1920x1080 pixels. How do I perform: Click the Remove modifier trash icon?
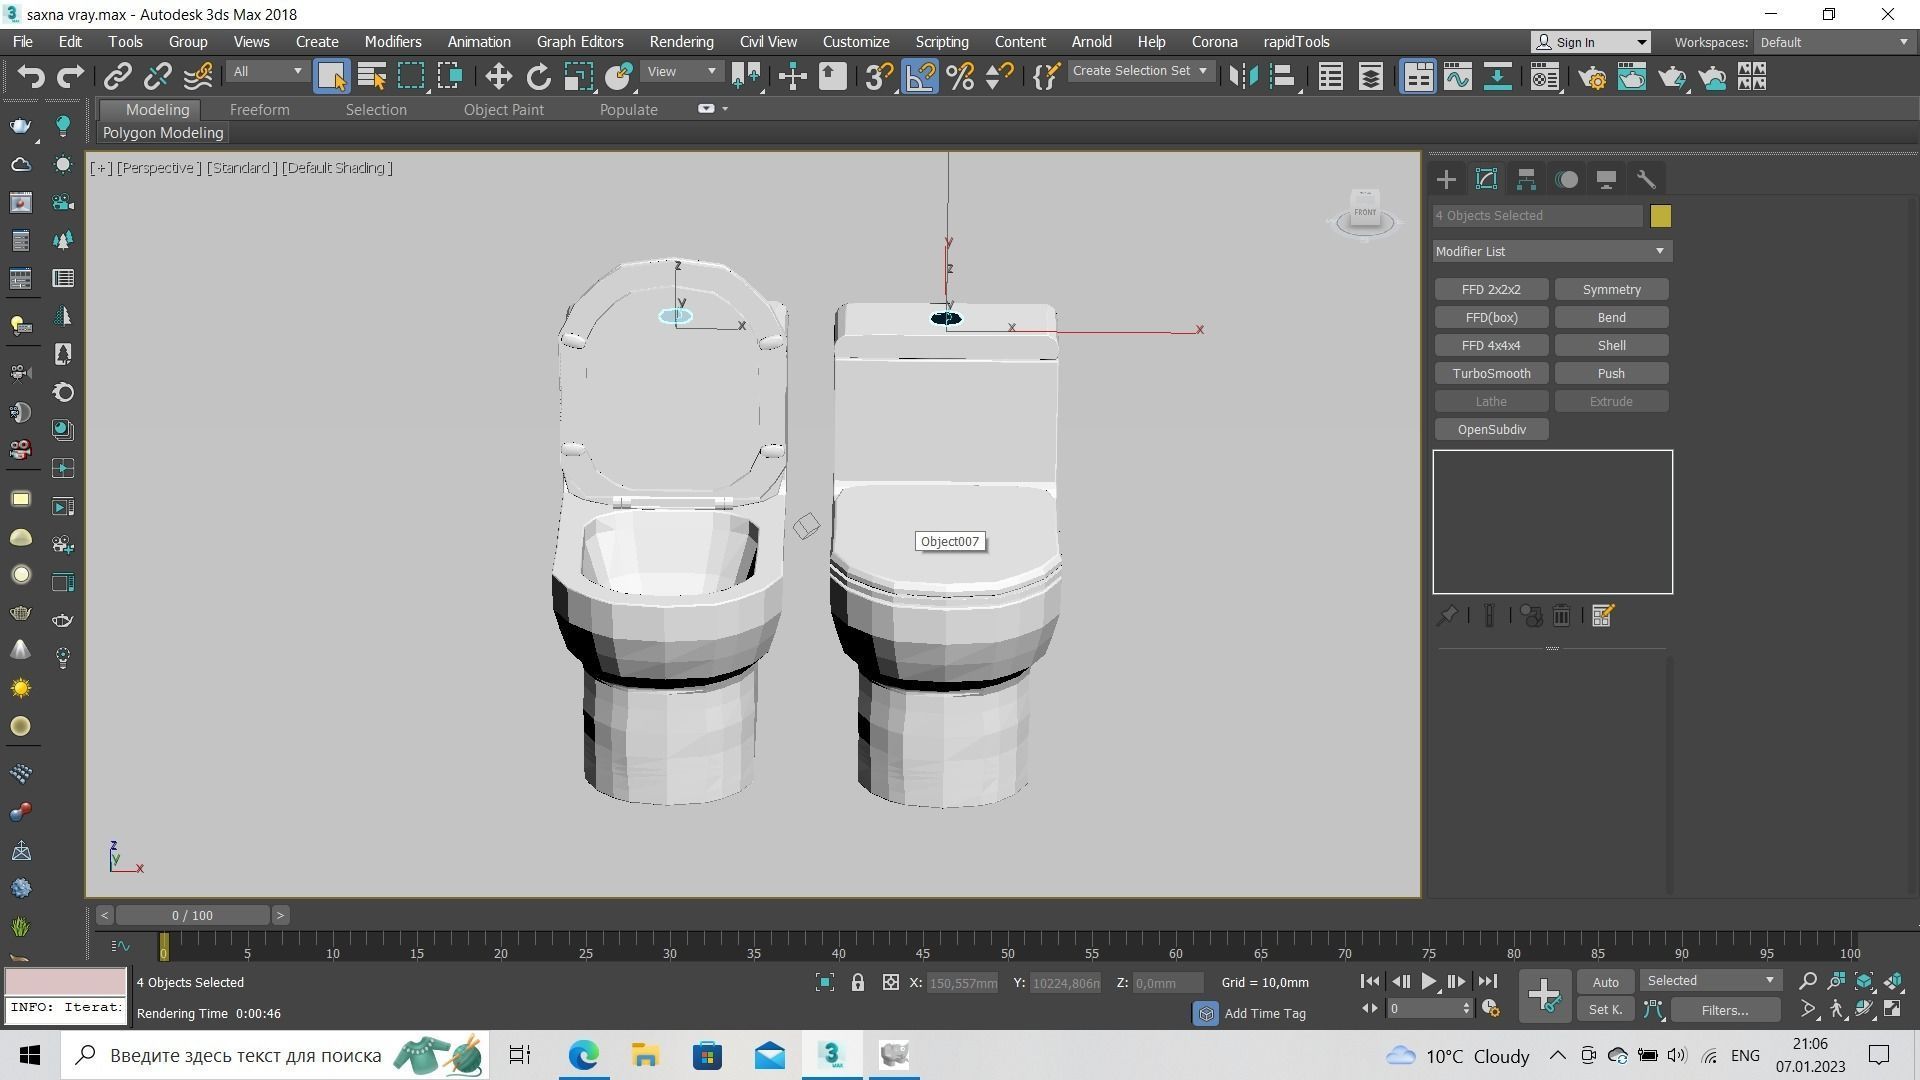[x=1561, y=616]
